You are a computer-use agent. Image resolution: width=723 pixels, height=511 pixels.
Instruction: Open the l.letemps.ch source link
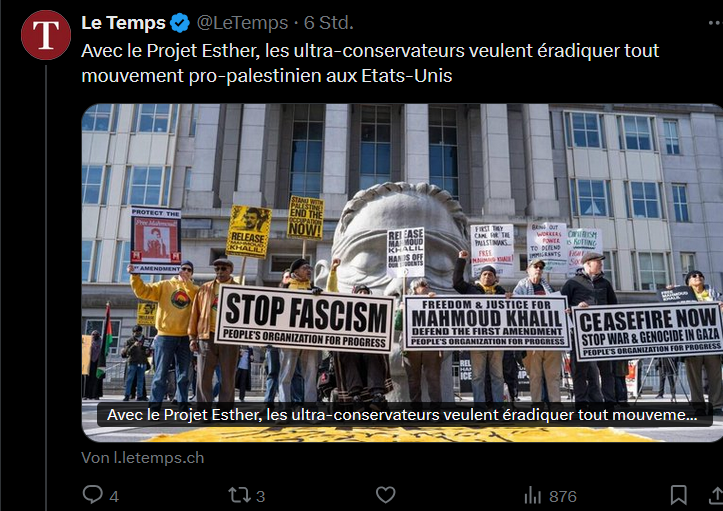tap(142, 458)
